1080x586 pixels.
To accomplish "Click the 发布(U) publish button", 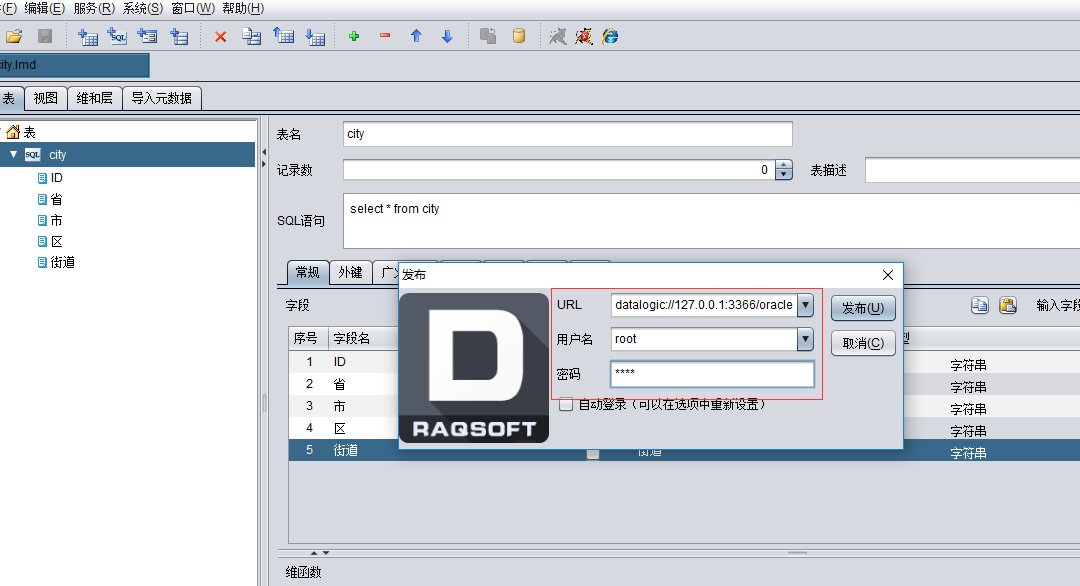I will [x=863, y=308].
